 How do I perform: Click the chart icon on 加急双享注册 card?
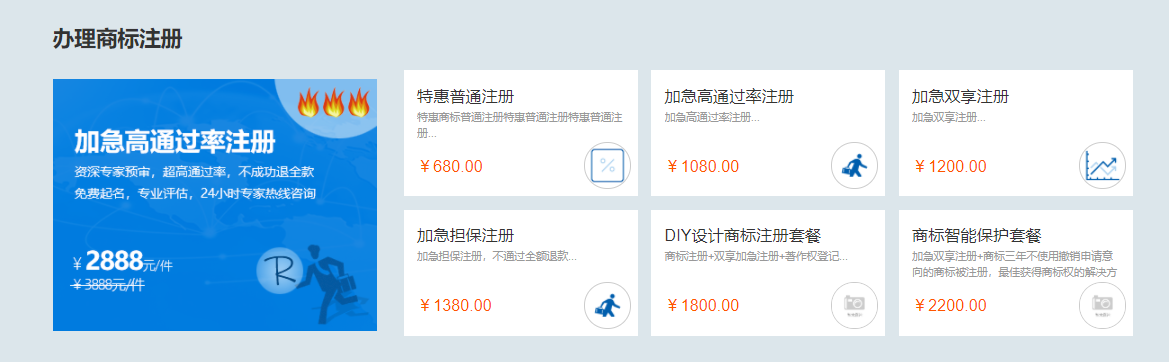point(1103,165)
